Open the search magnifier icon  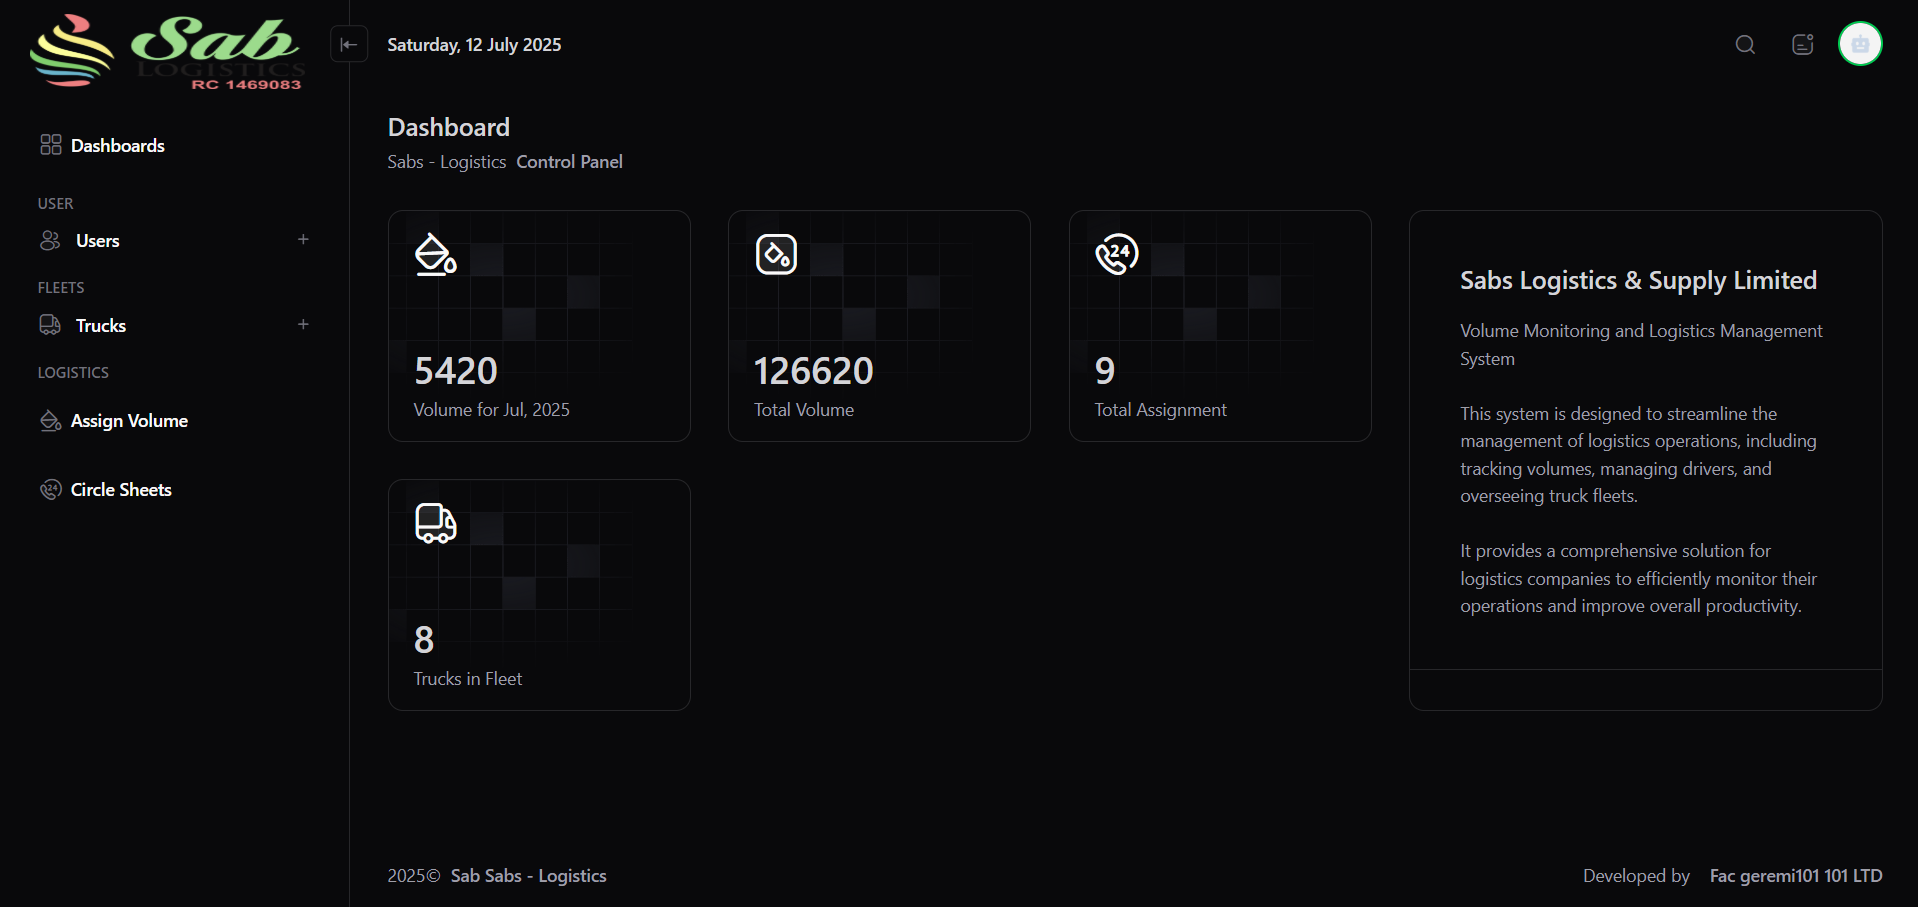point(1745,44)
